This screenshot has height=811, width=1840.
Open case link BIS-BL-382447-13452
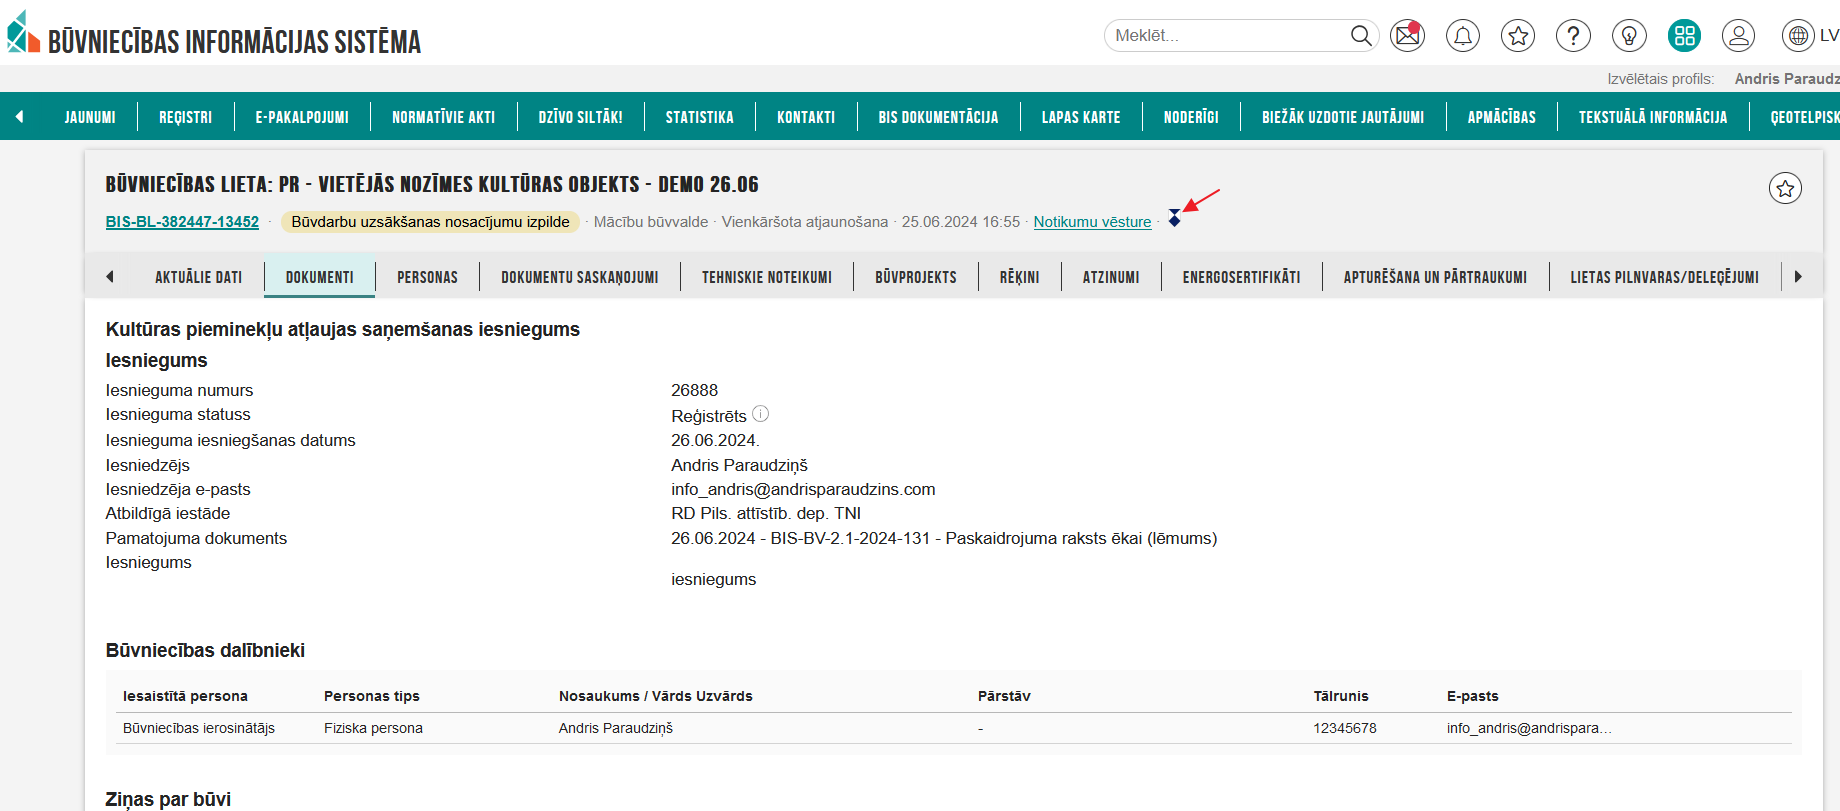pyautogui.click(x=182, y=222)
